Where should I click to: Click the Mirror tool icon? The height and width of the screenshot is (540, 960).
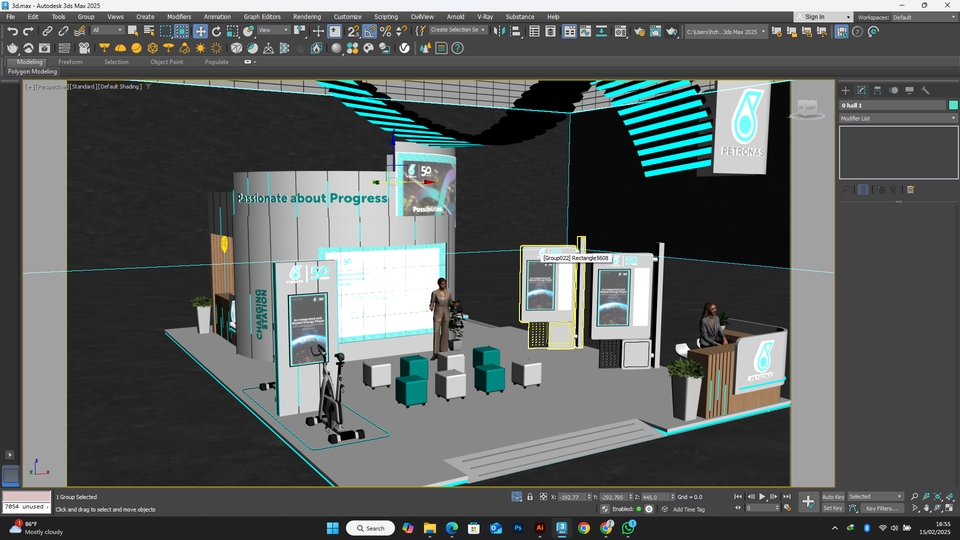499,31
